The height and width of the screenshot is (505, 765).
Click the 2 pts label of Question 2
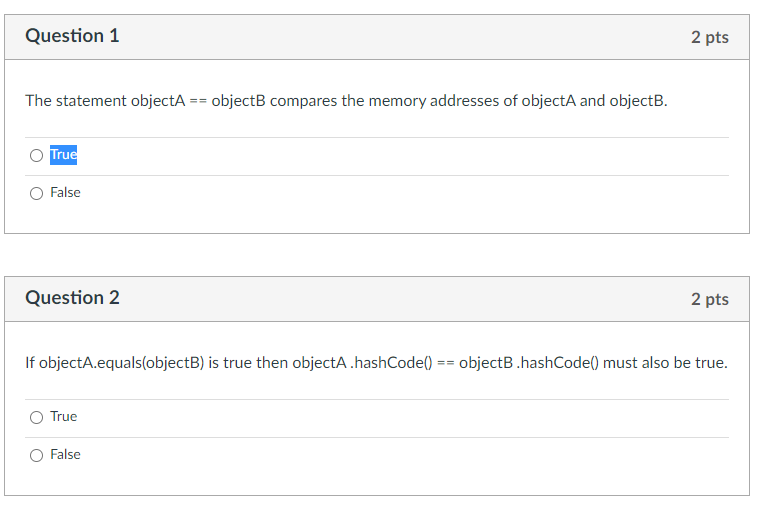click(x=709, y=299)
